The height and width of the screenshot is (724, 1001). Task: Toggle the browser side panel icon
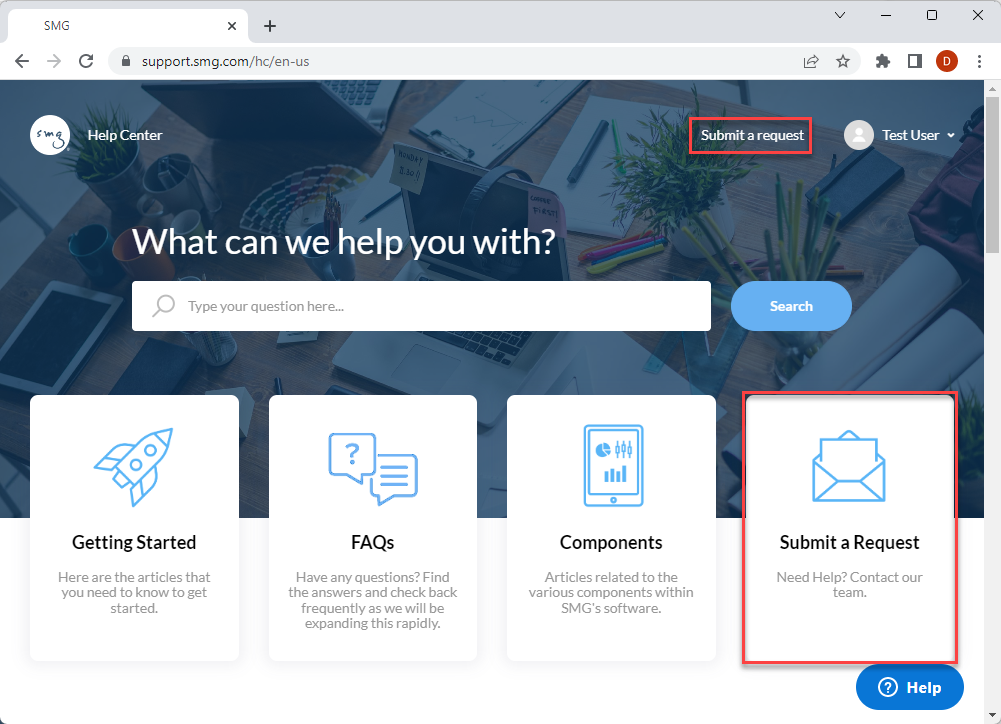pyautogui.click(x=915, y=61)
